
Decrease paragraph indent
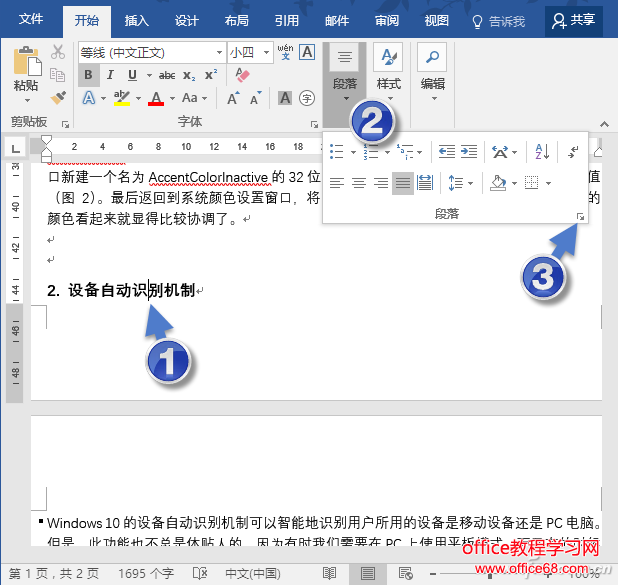click(446, 152)
